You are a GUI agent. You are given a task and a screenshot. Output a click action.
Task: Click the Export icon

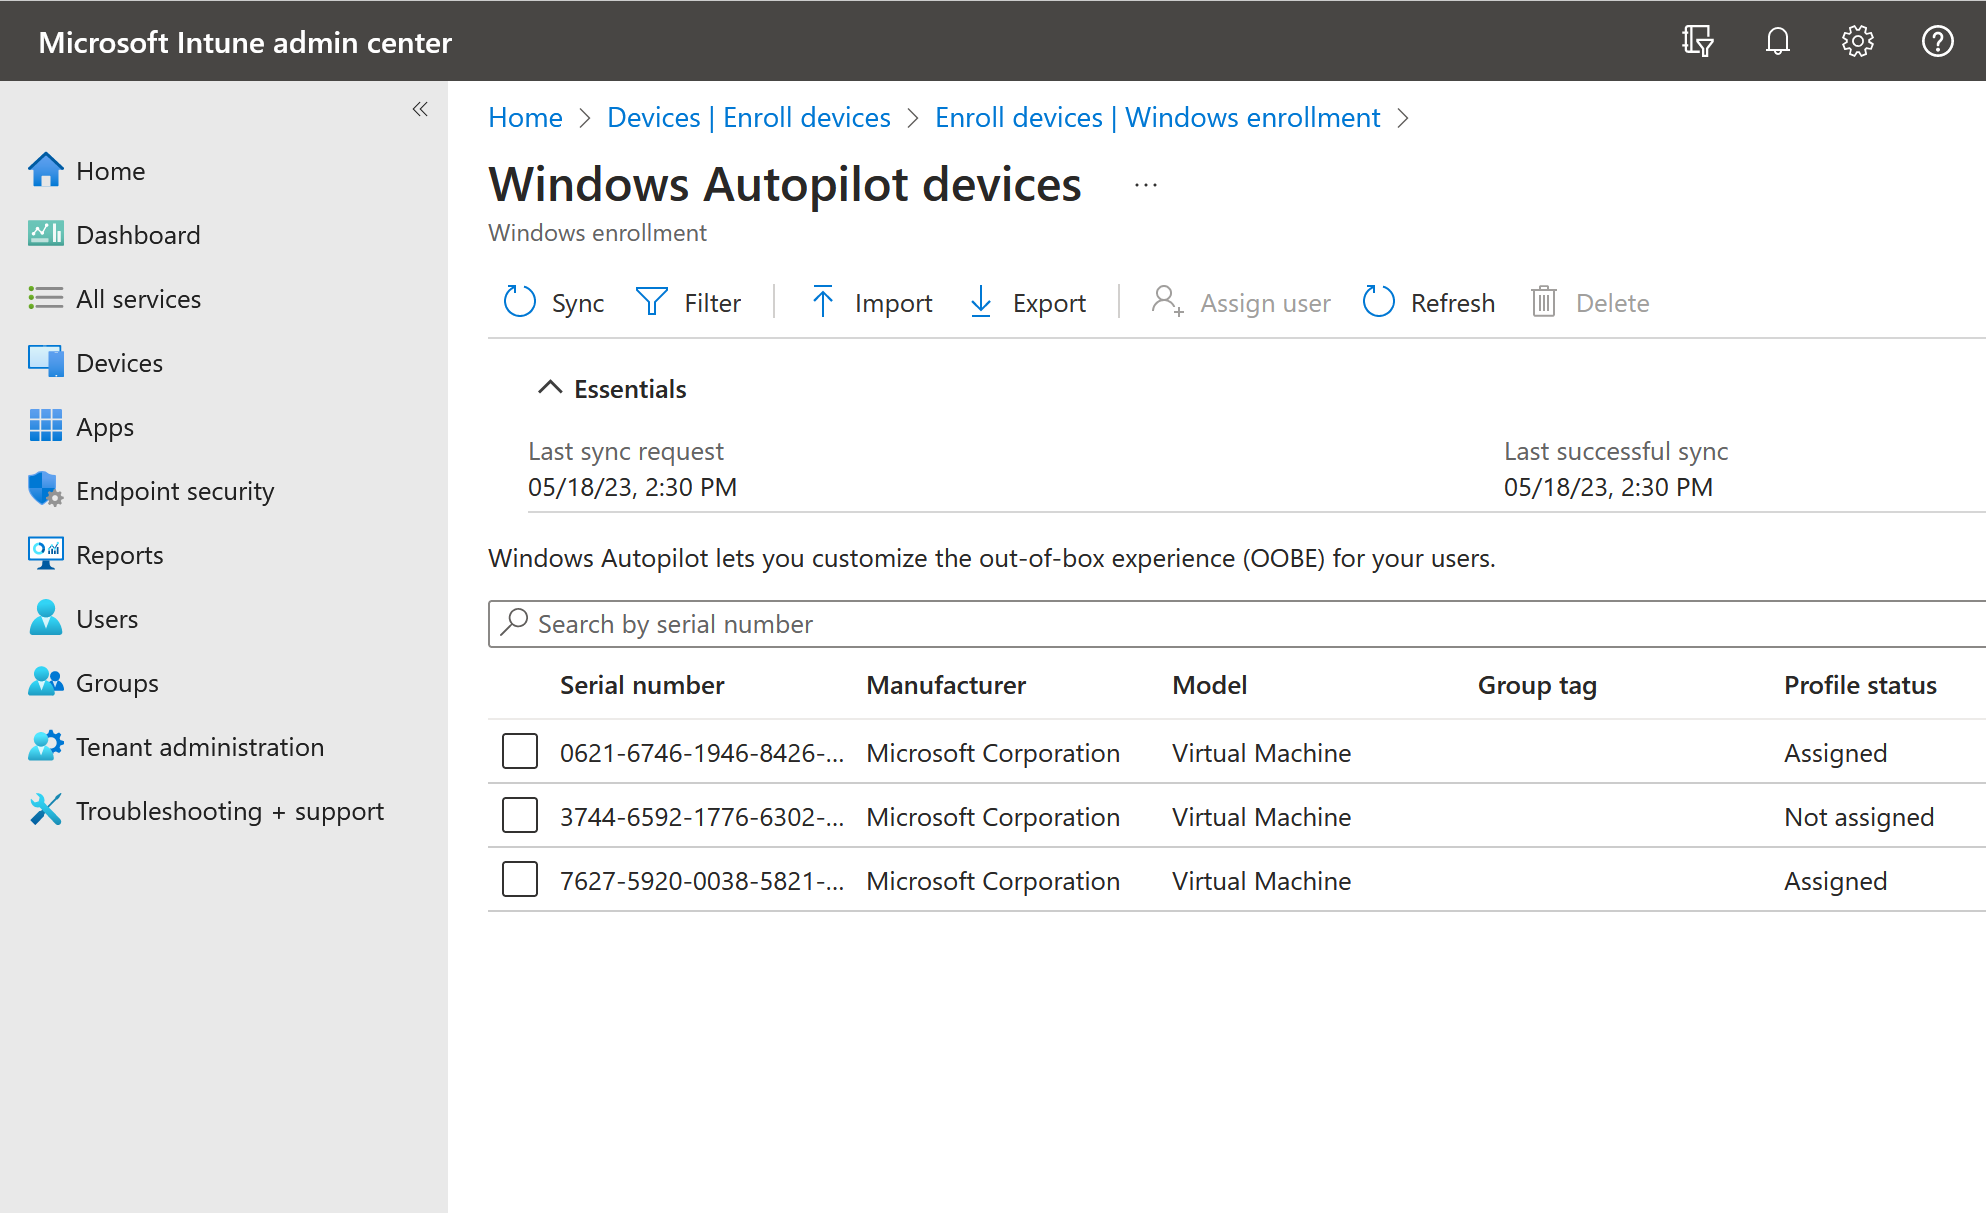981,301
